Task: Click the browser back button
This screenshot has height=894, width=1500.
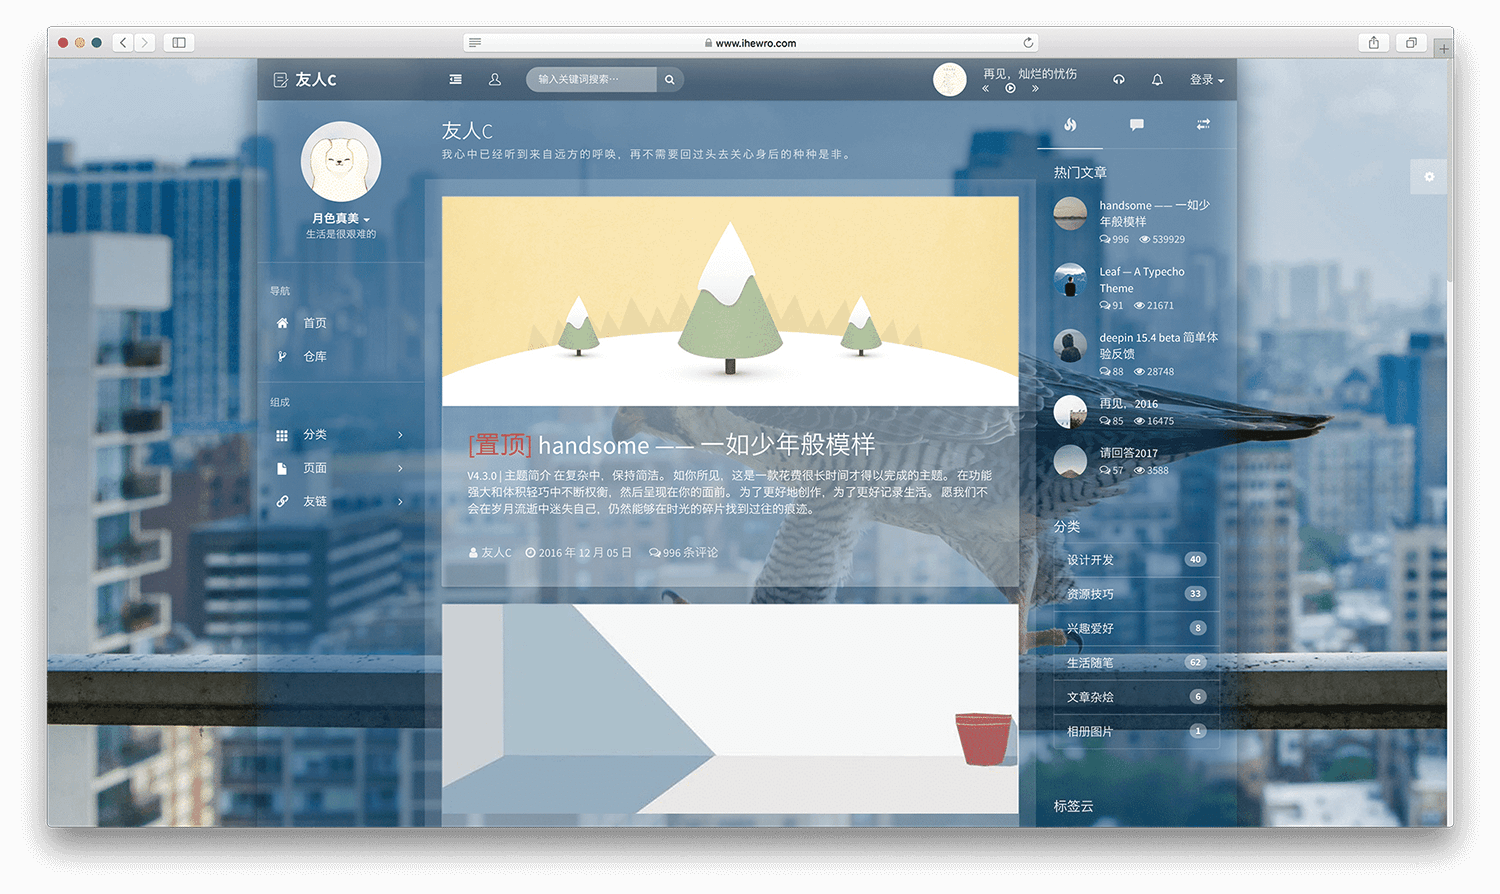Action: 123,43
